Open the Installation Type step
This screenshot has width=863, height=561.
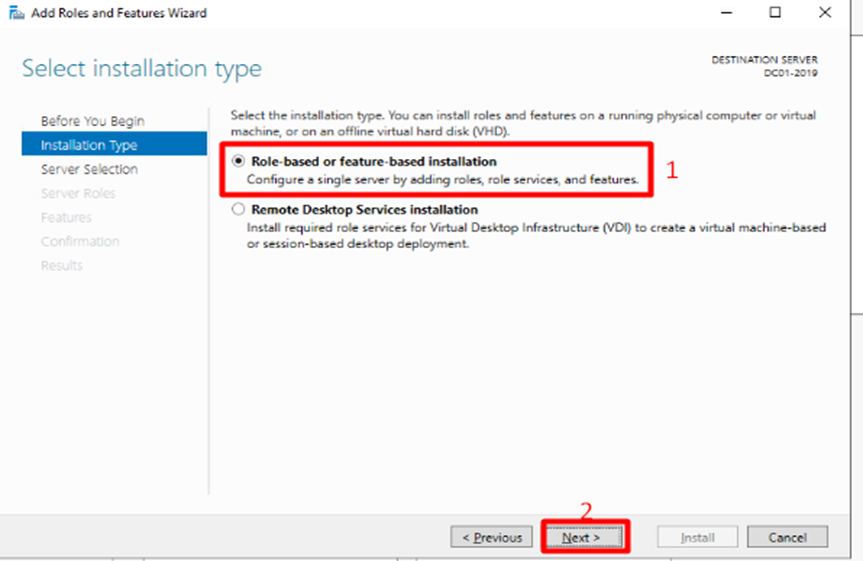(89, 145)
